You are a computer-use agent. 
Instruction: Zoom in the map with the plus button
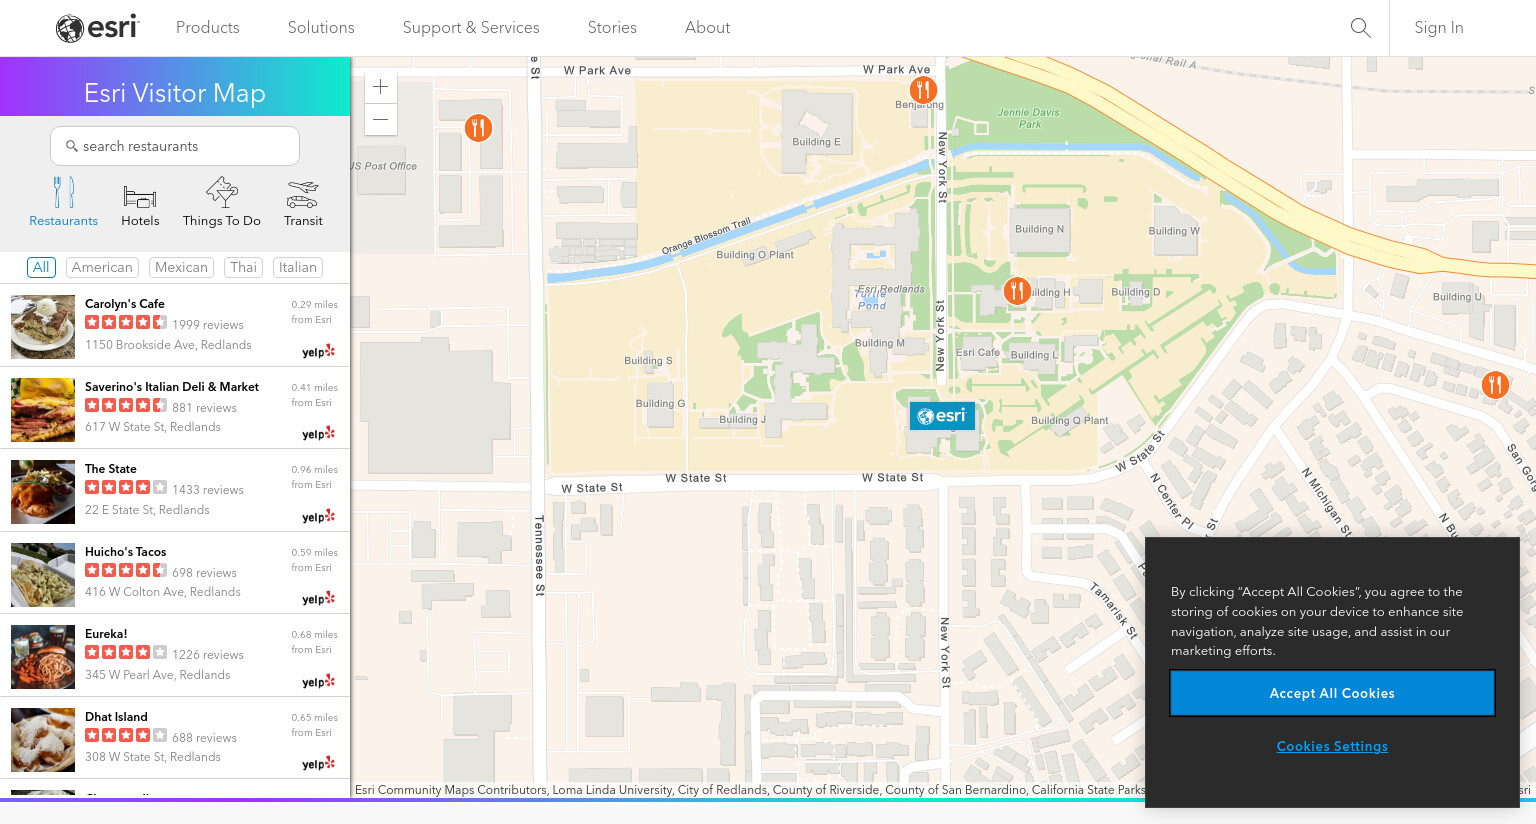pyautogui.click(x=381, y=87)
